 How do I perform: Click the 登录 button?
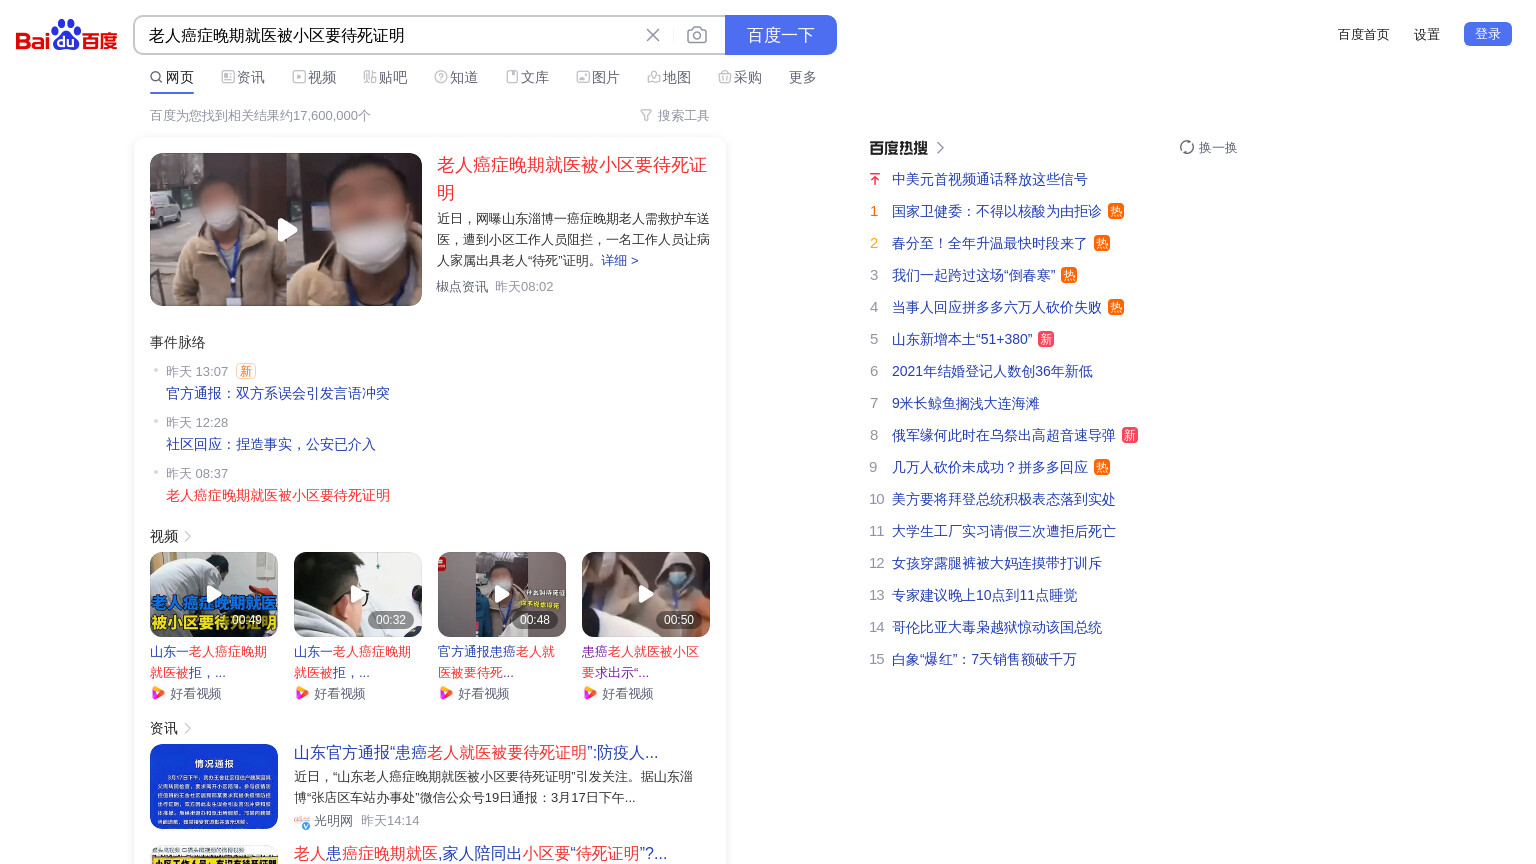point(1488,34)
